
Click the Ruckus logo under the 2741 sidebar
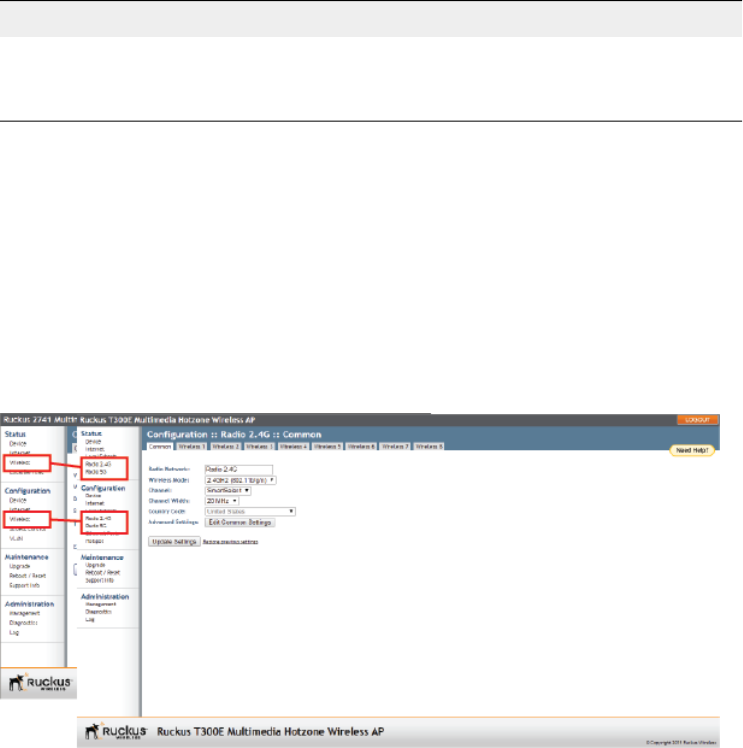[40, 683]
